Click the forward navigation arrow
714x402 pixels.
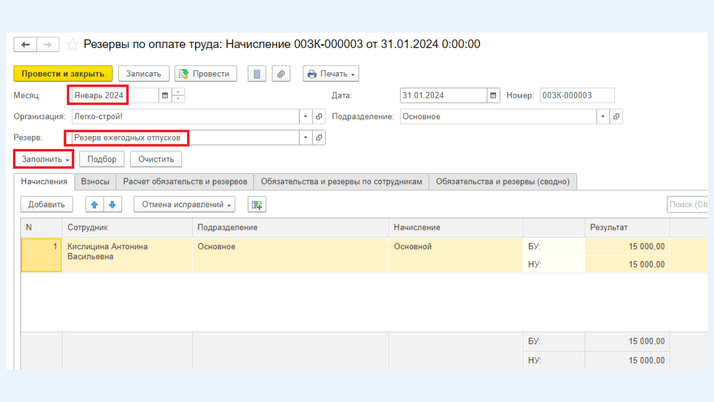tap(48, 45)
